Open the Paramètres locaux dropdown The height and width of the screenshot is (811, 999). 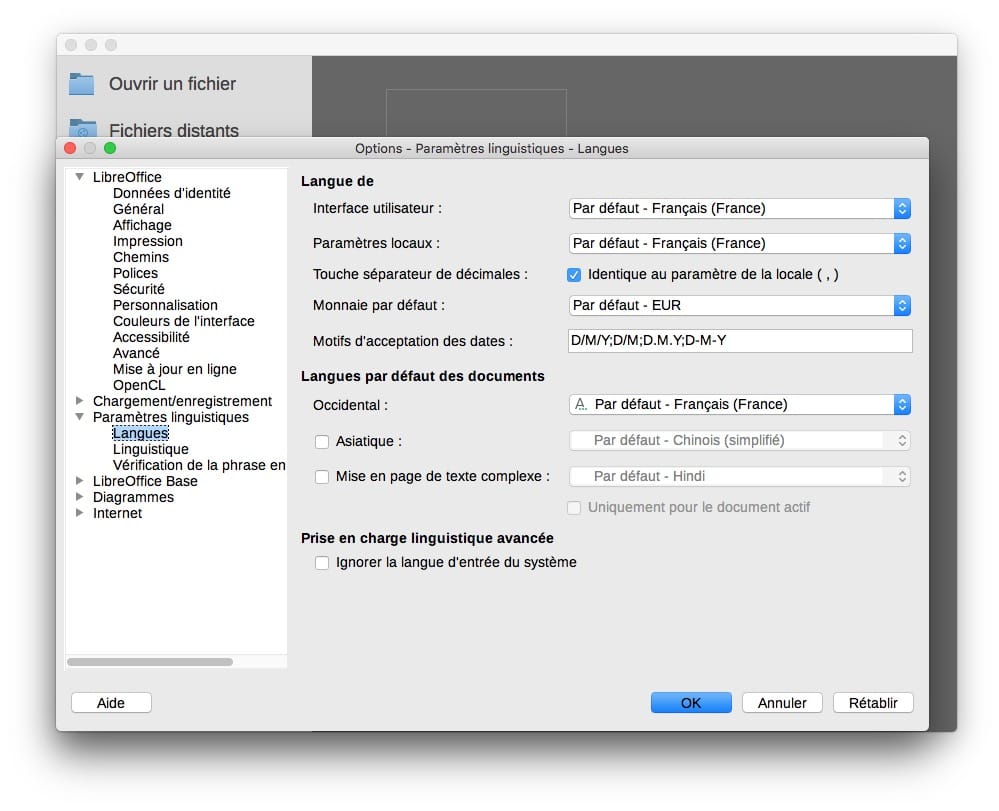point(739,243)
